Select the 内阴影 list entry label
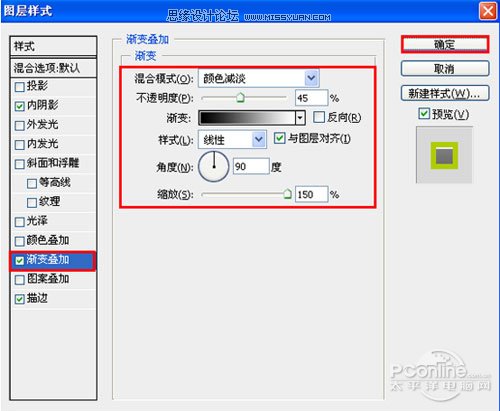The image size is (500, 411). pos(42,105)
